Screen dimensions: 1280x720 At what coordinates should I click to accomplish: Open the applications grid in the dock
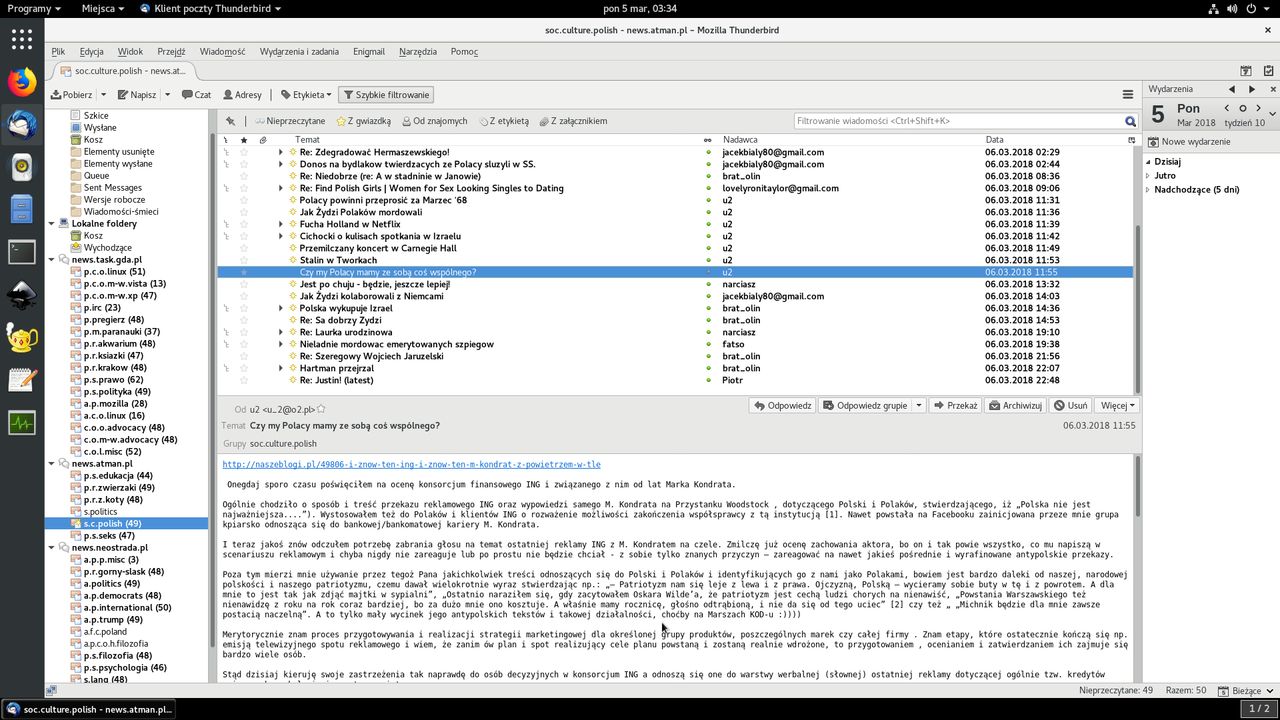pyautogui.click(x=22, y=40)
